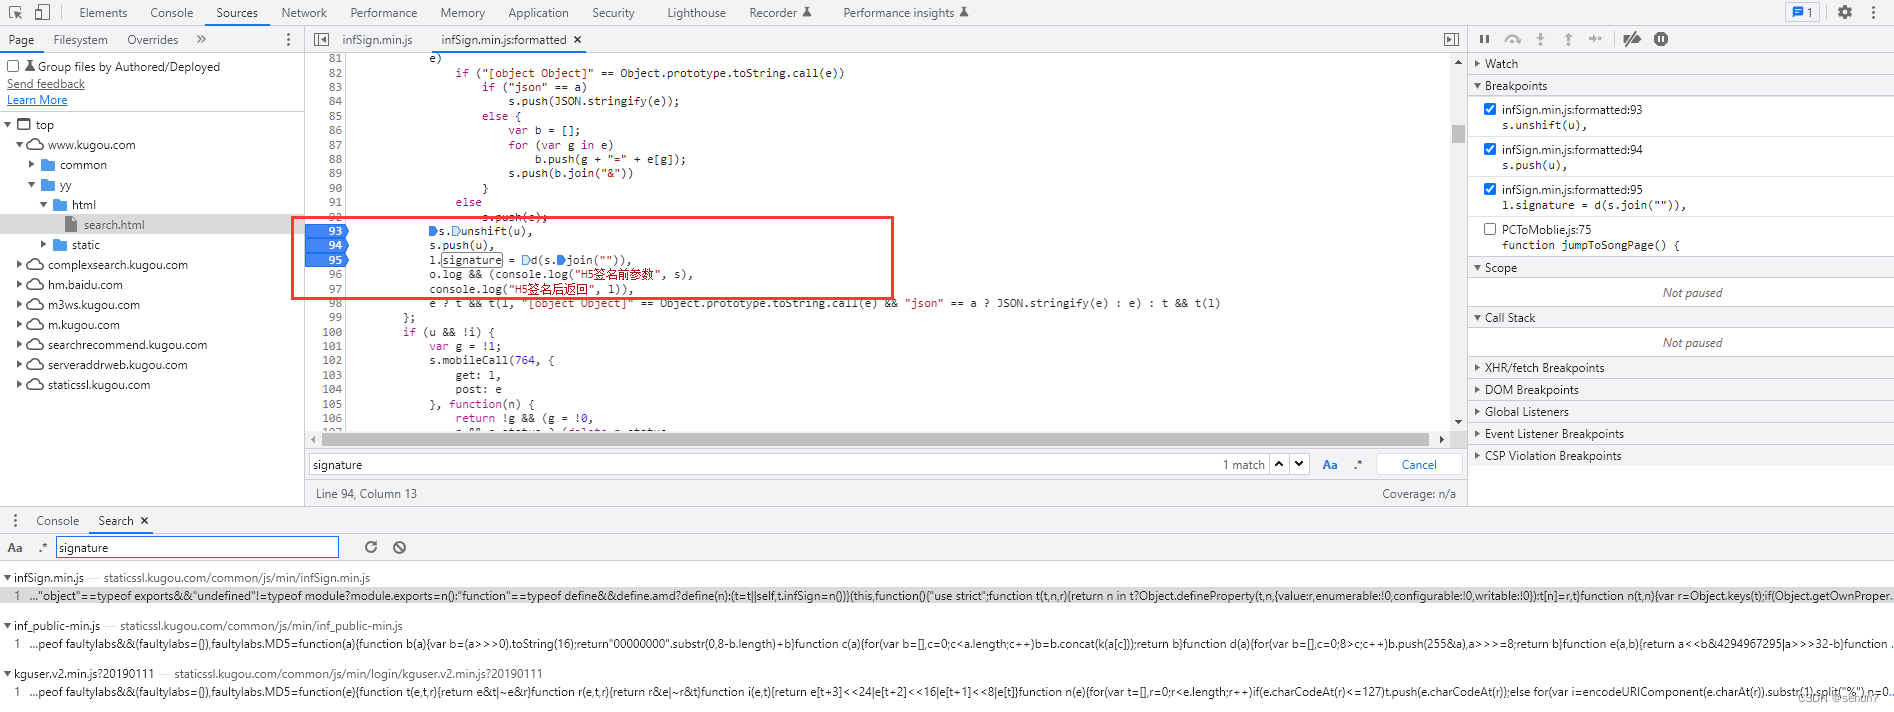The width and height of the screenshot is (1894, 712).
Task: Uncheck breakpoint infSign.min.js:formatted:93
Action: 1490,109
